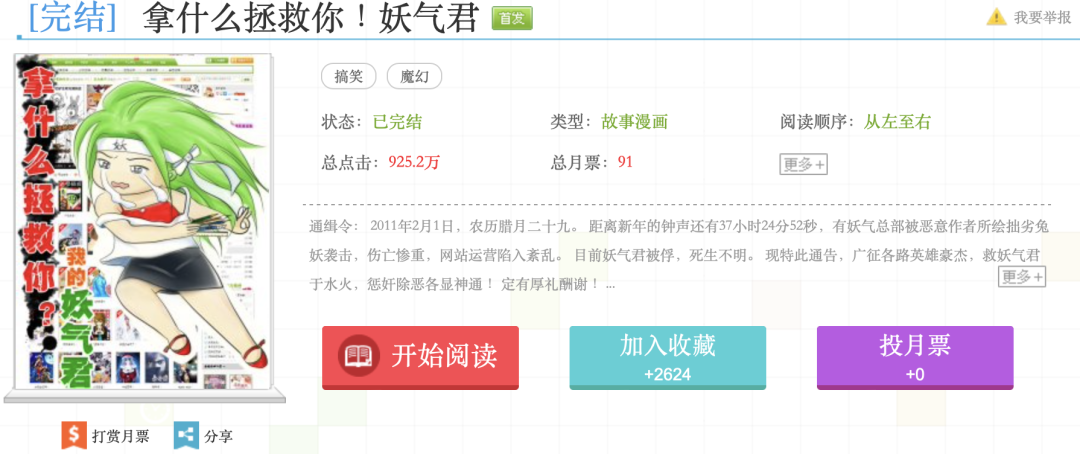Expand 更多+ below the reading order
This screenshot has height=454, width=1080.
(803, 165)
